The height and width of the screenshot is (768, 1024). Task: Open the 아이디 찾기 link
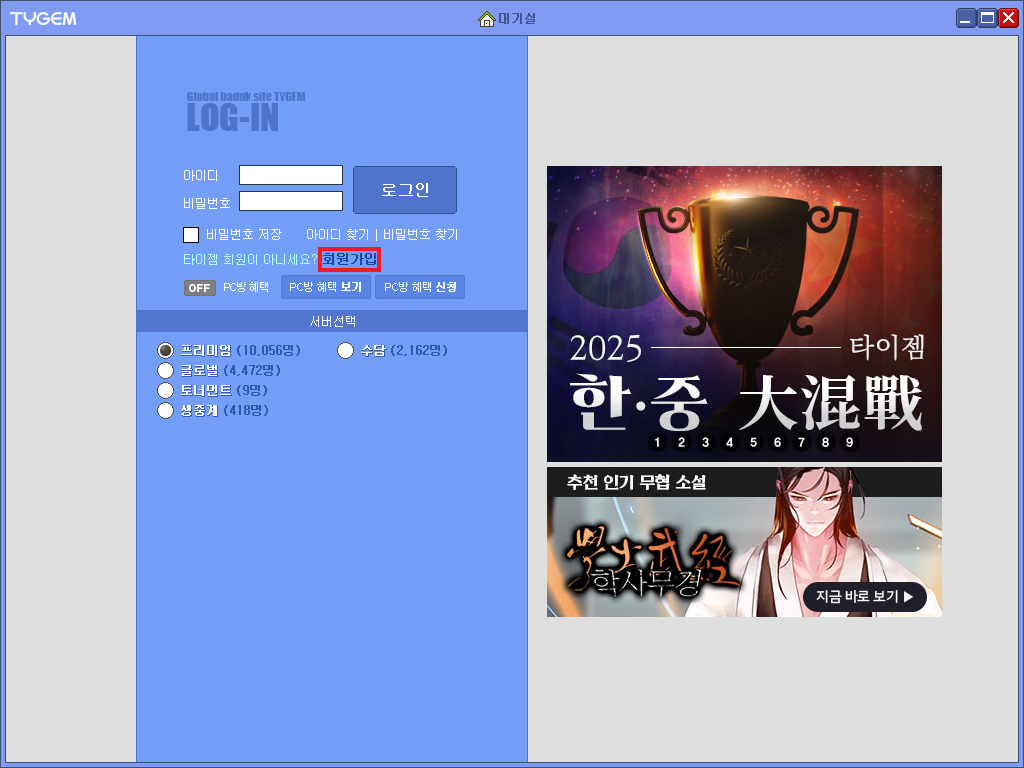[x=338, y=234]
